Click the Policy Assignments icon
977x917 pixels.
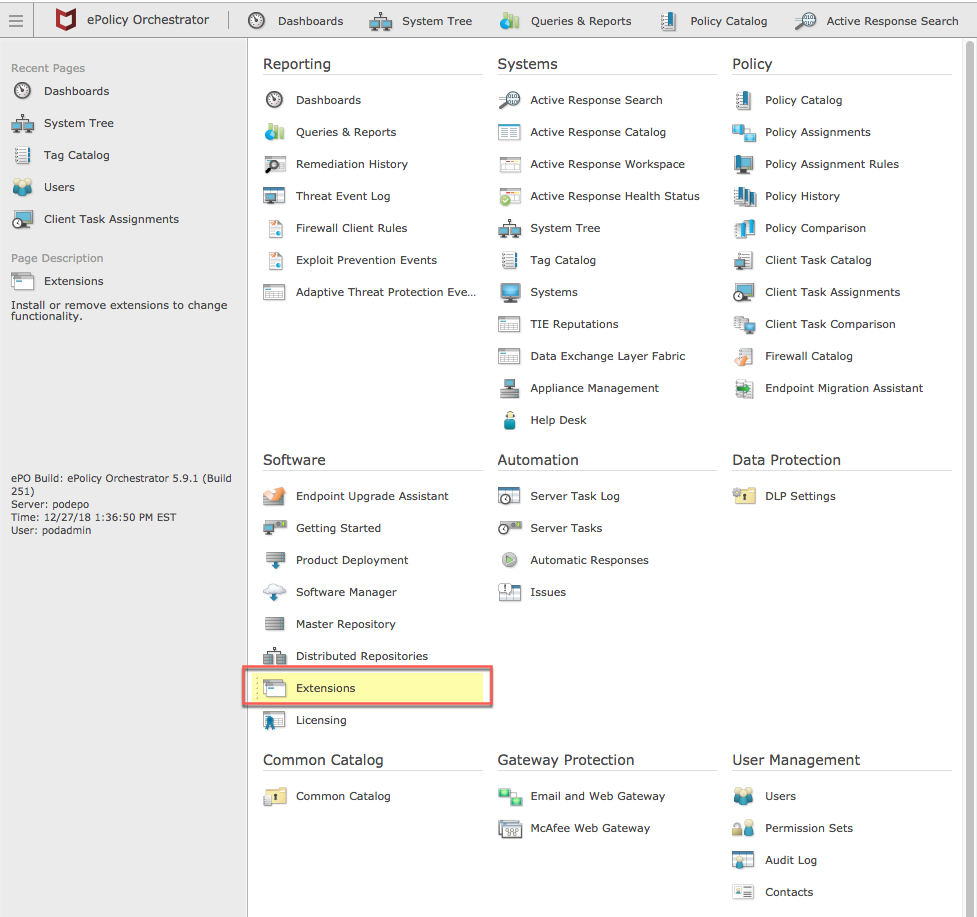point(744,132)
